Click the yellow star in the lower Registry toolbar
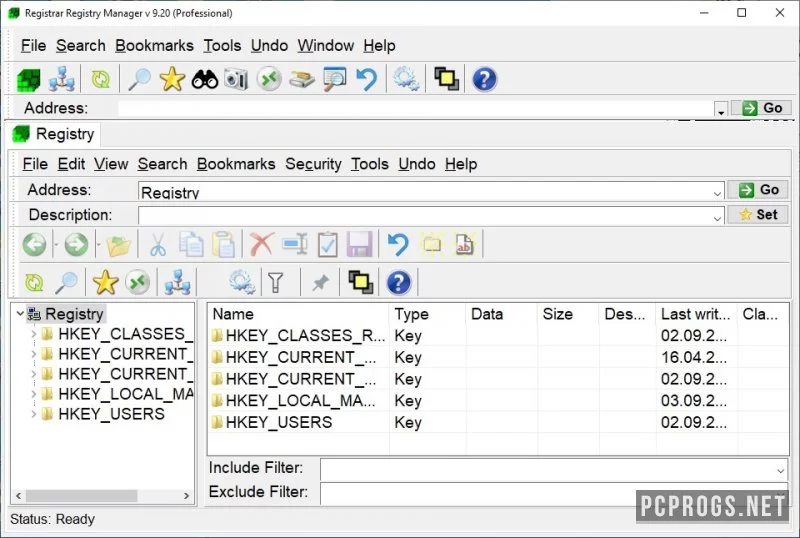Viewport: 800px width, 538px height. [105, 283]
